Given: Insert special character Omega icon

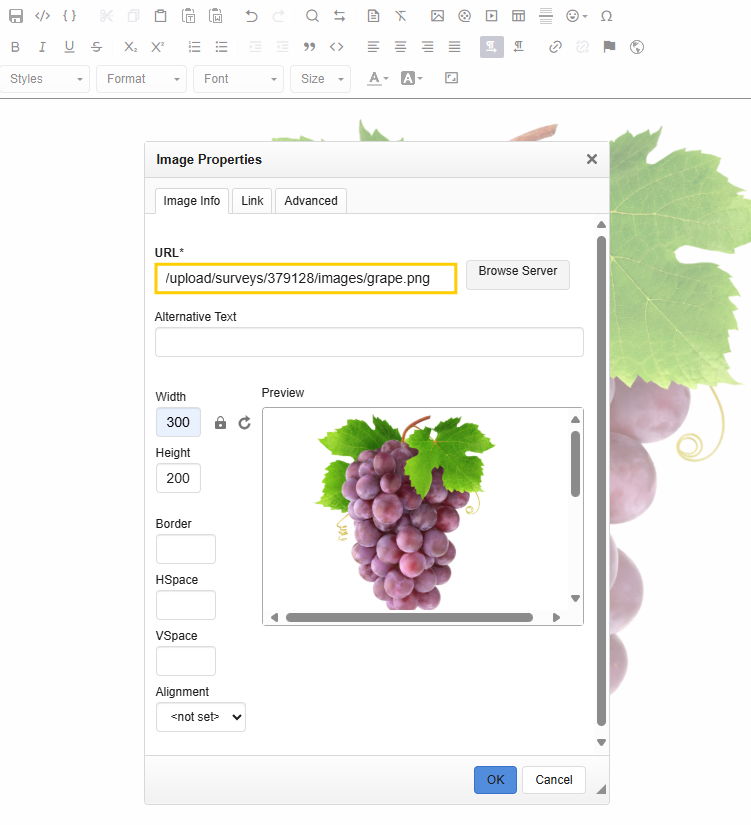Looking at the screenshot, I should click(606, 16).
